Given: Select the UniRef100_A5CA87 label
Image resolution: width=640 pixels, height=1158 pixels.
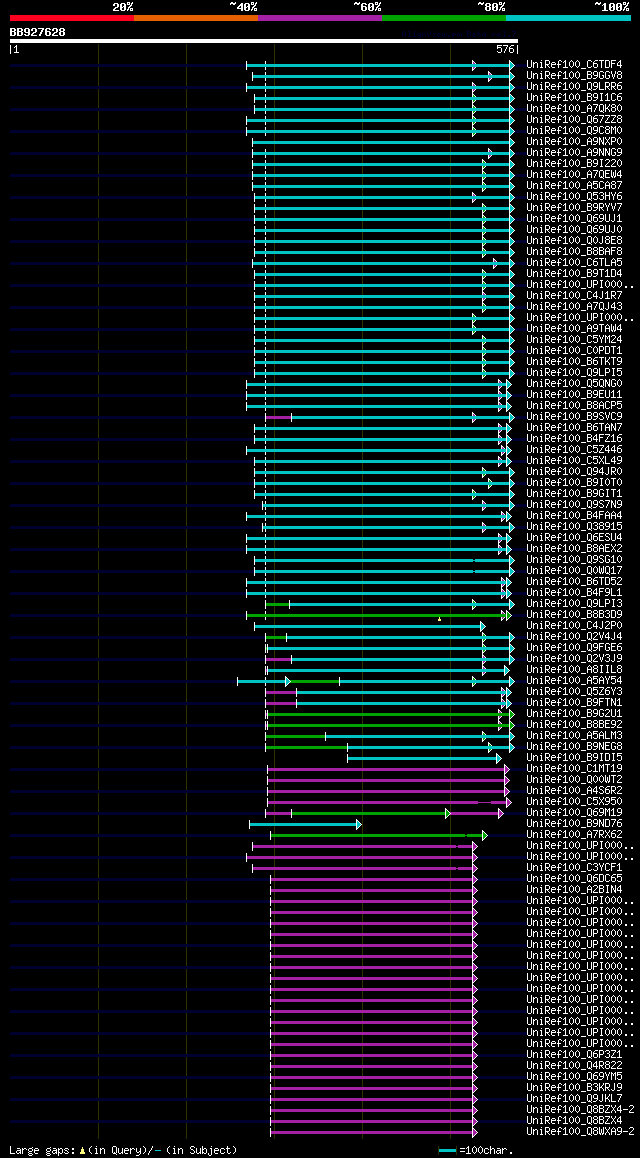Looking at the screenshot, I should tap(574, 185).
